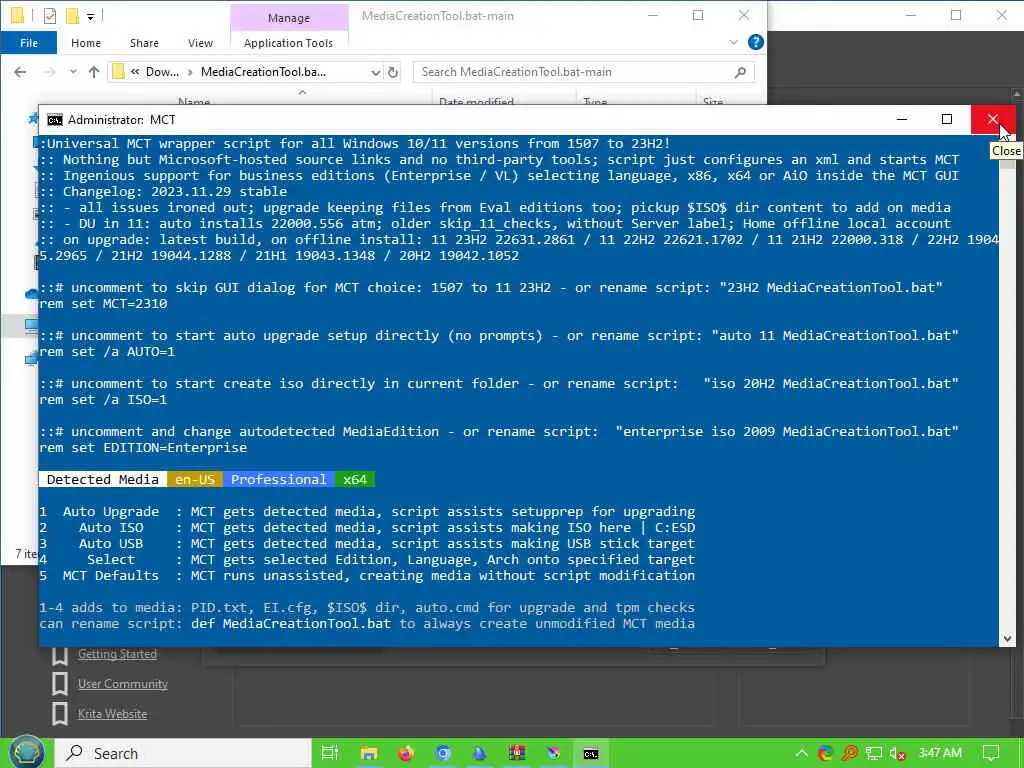Open the notification center icon
This screenshot has height=768, width=1024.
click(991, 753)
